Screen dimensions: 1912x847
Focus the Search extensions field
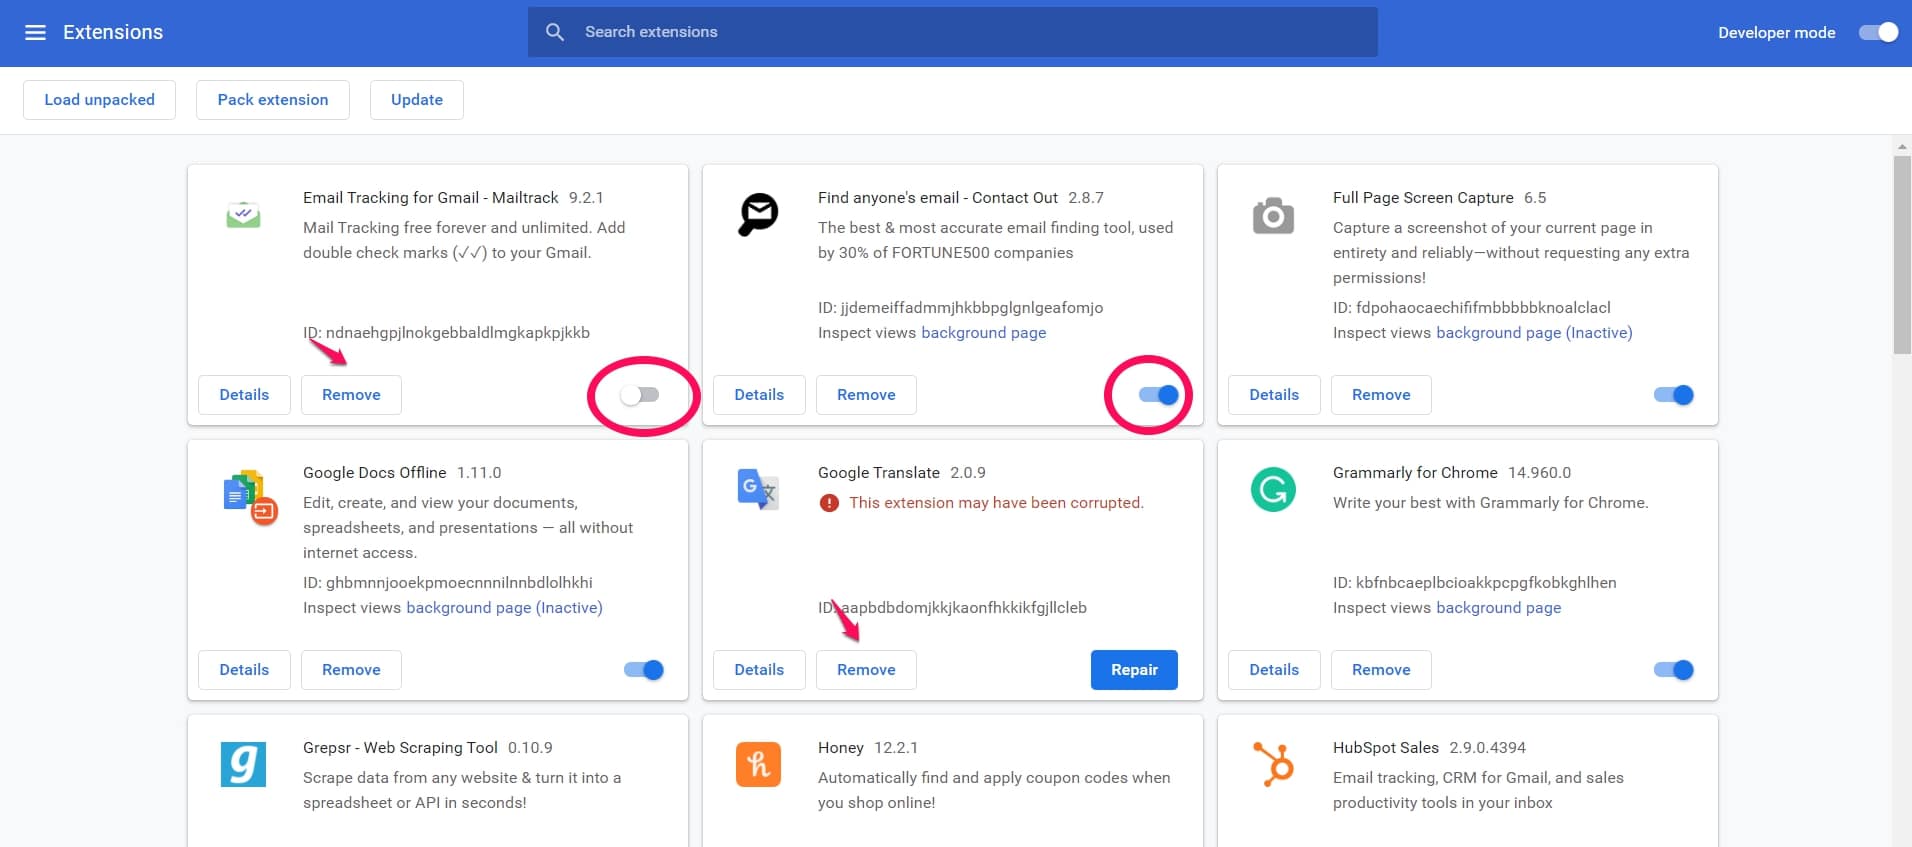click(x=952, y=32)
